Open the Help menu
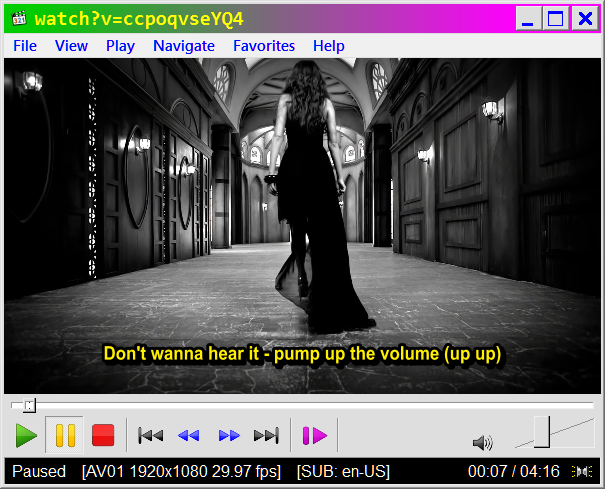605x489 pixels. 329,46
